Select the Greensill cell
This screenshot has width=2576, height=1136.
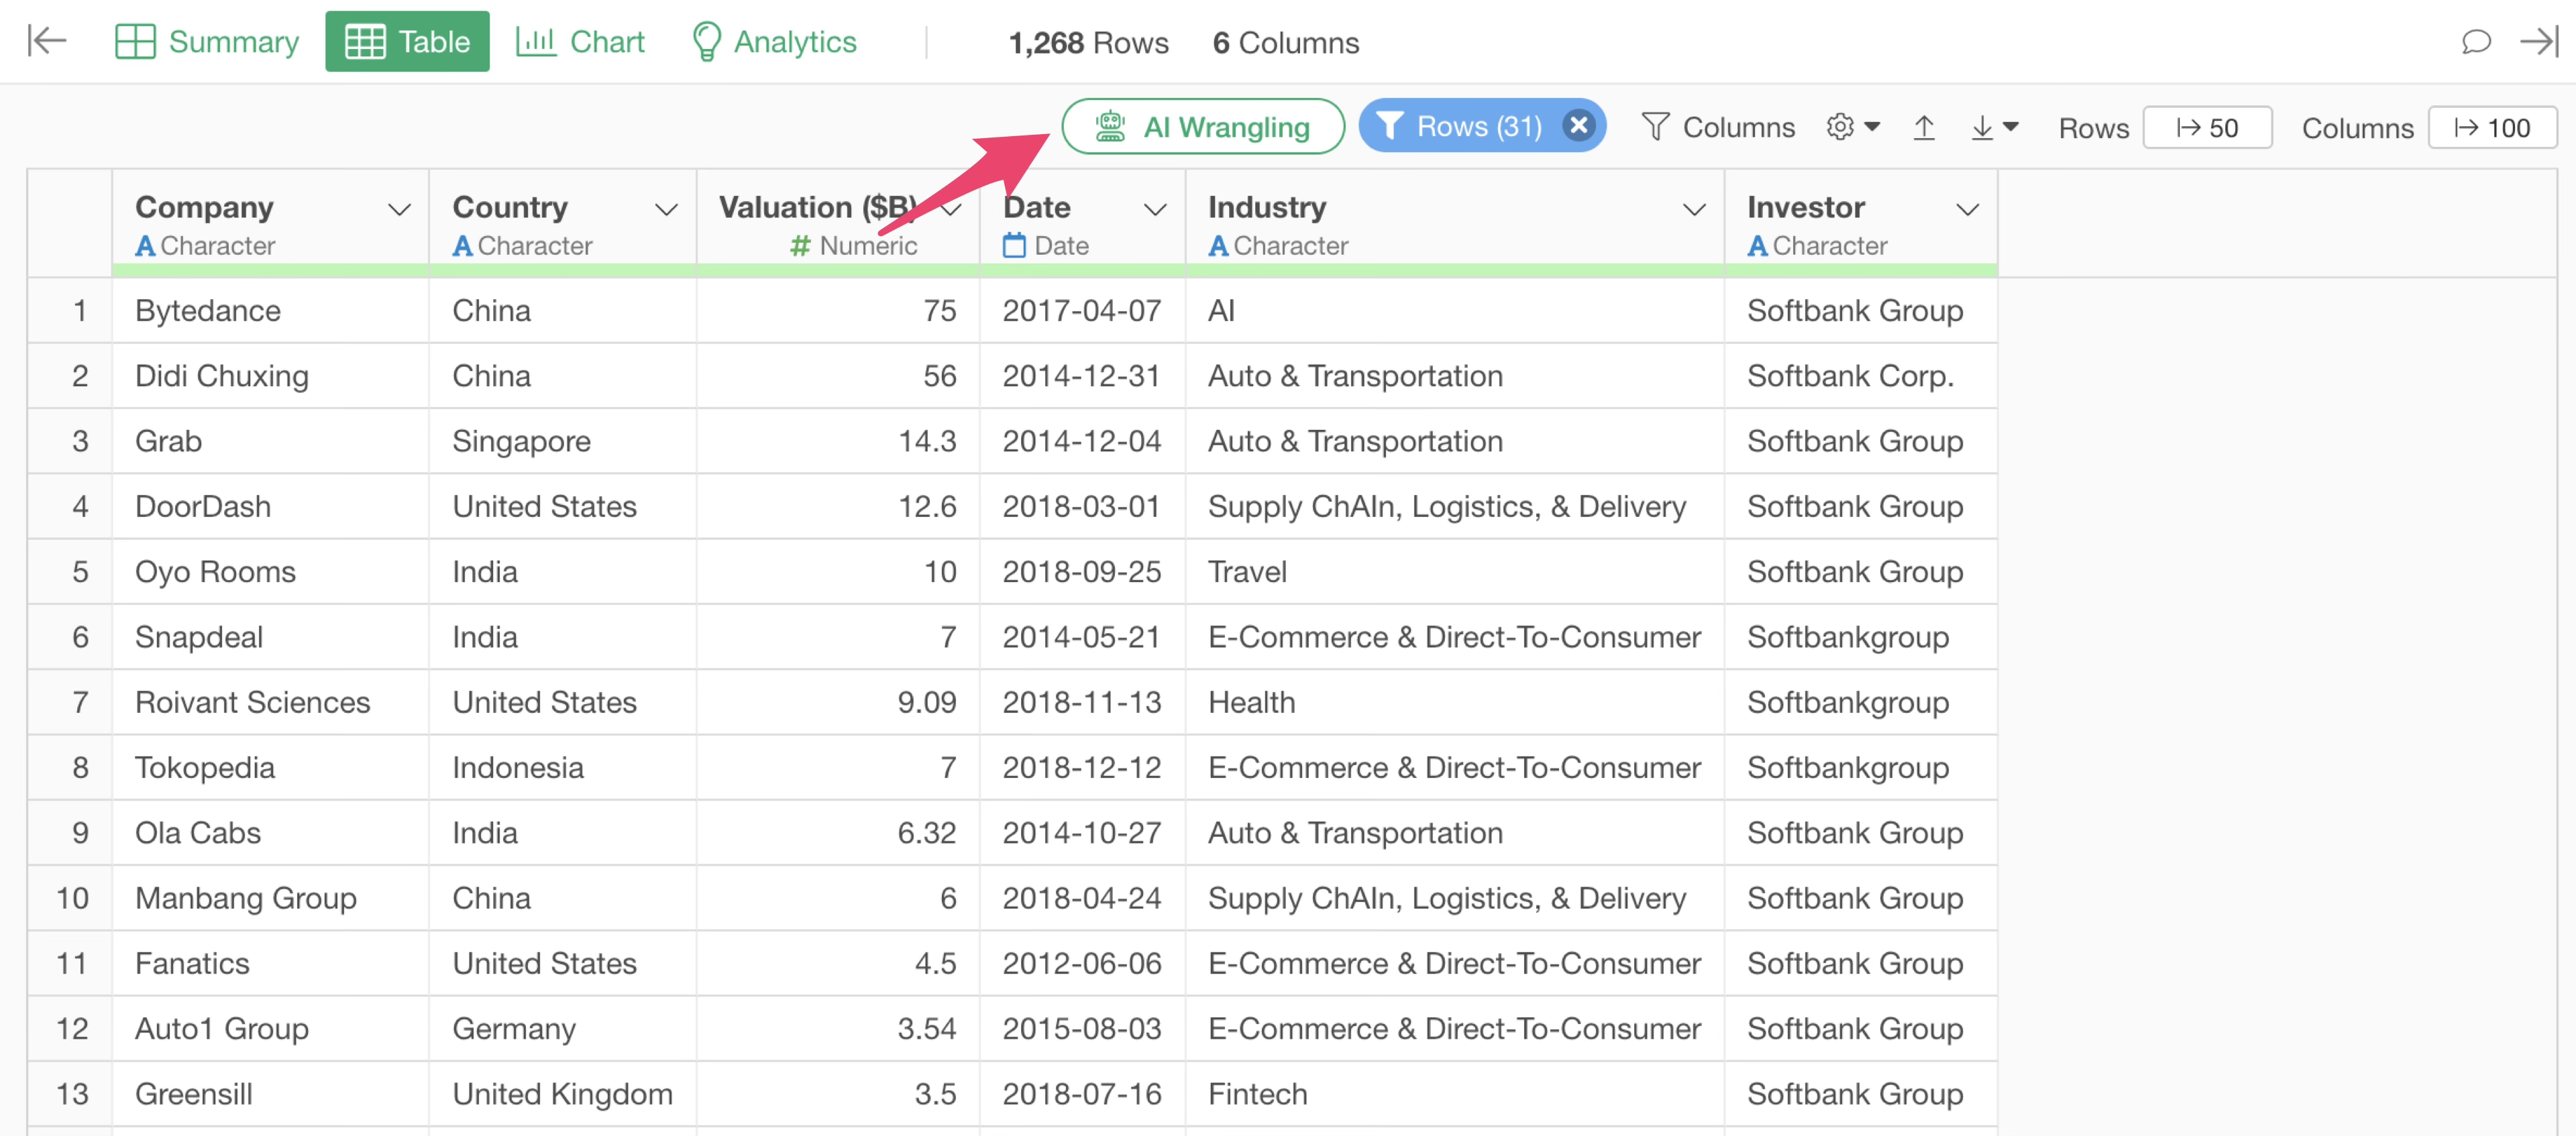(x=270, y=1094)
